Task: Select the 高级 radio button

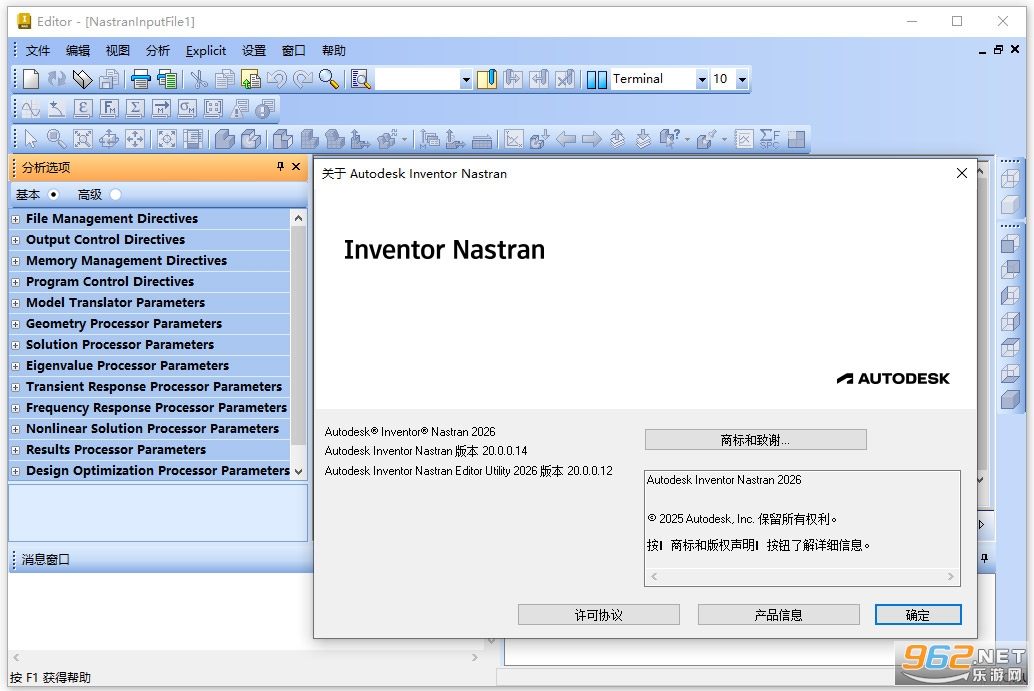Action: [x=115, y=195]
